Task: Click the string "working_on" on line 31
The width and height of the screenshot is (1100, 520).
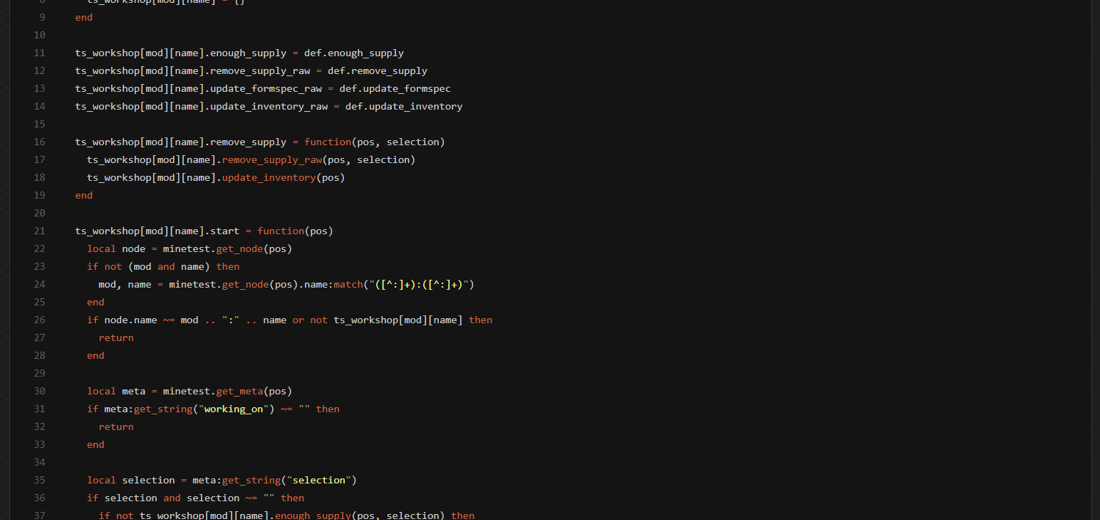Action: click(x=234, y=408)
